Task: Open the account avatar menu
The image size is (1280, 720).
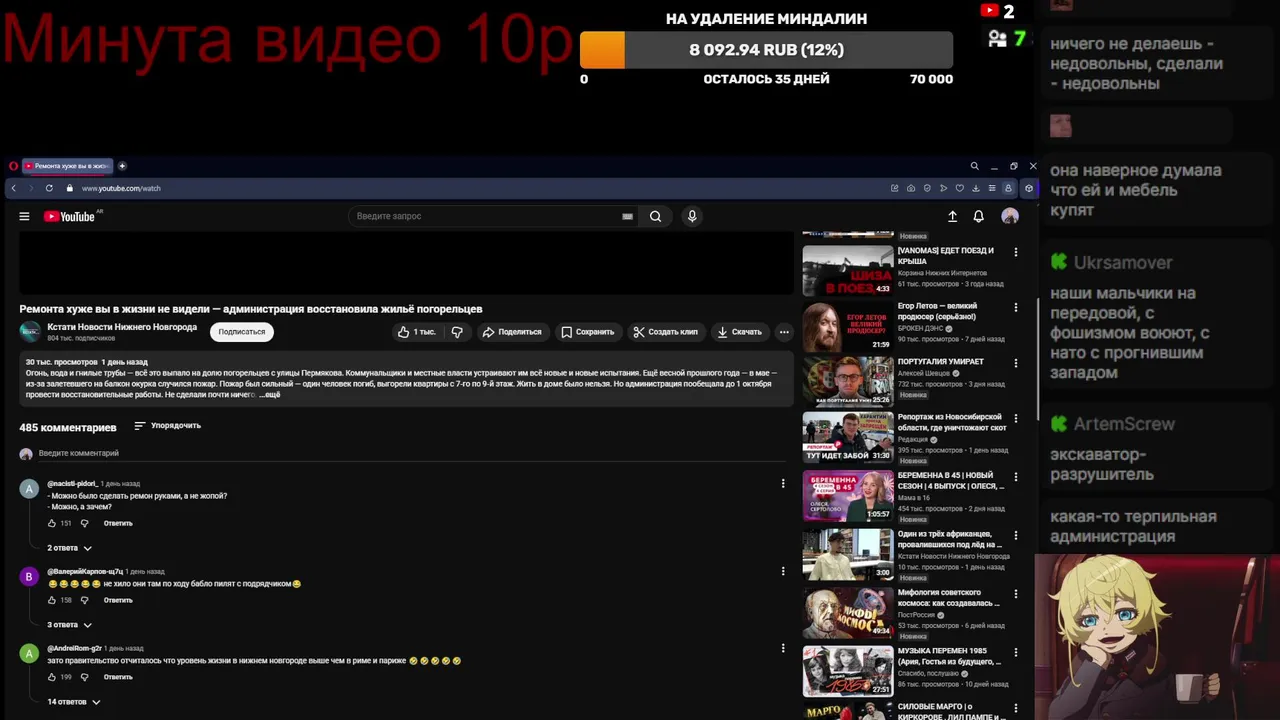Action: (1010, 216)
